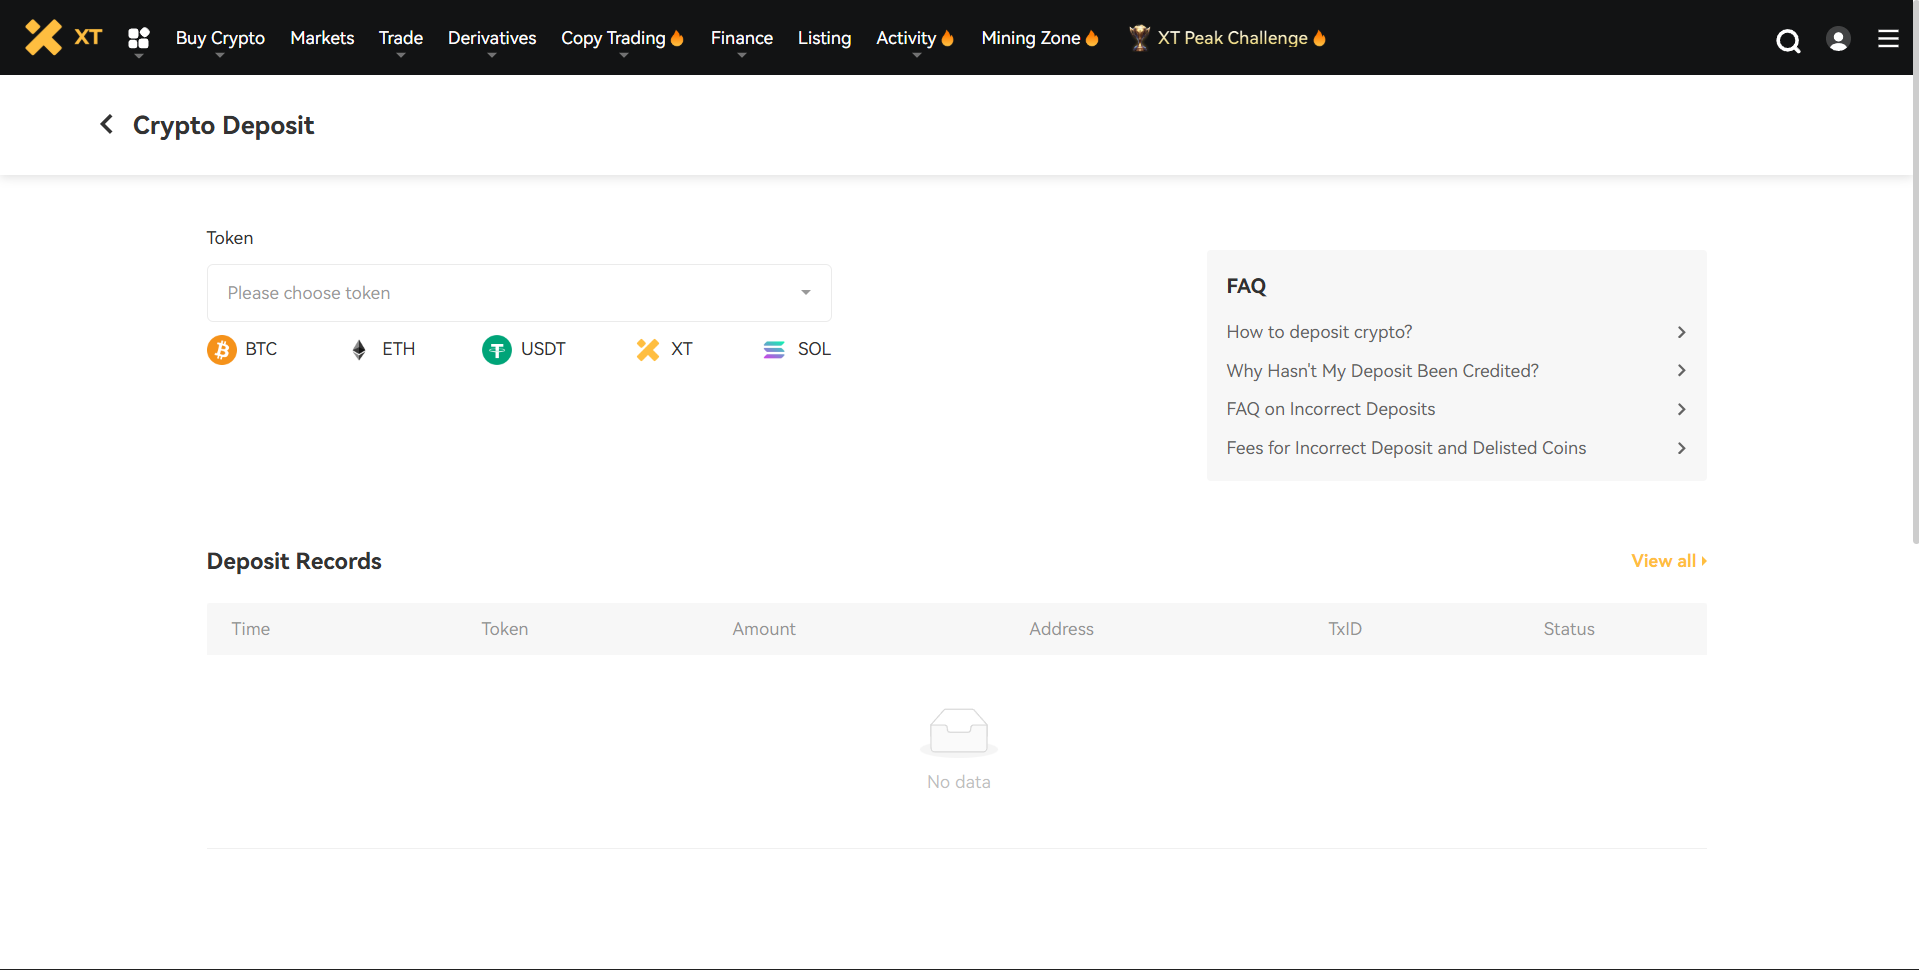Open the search magnifier icon

1788,40
